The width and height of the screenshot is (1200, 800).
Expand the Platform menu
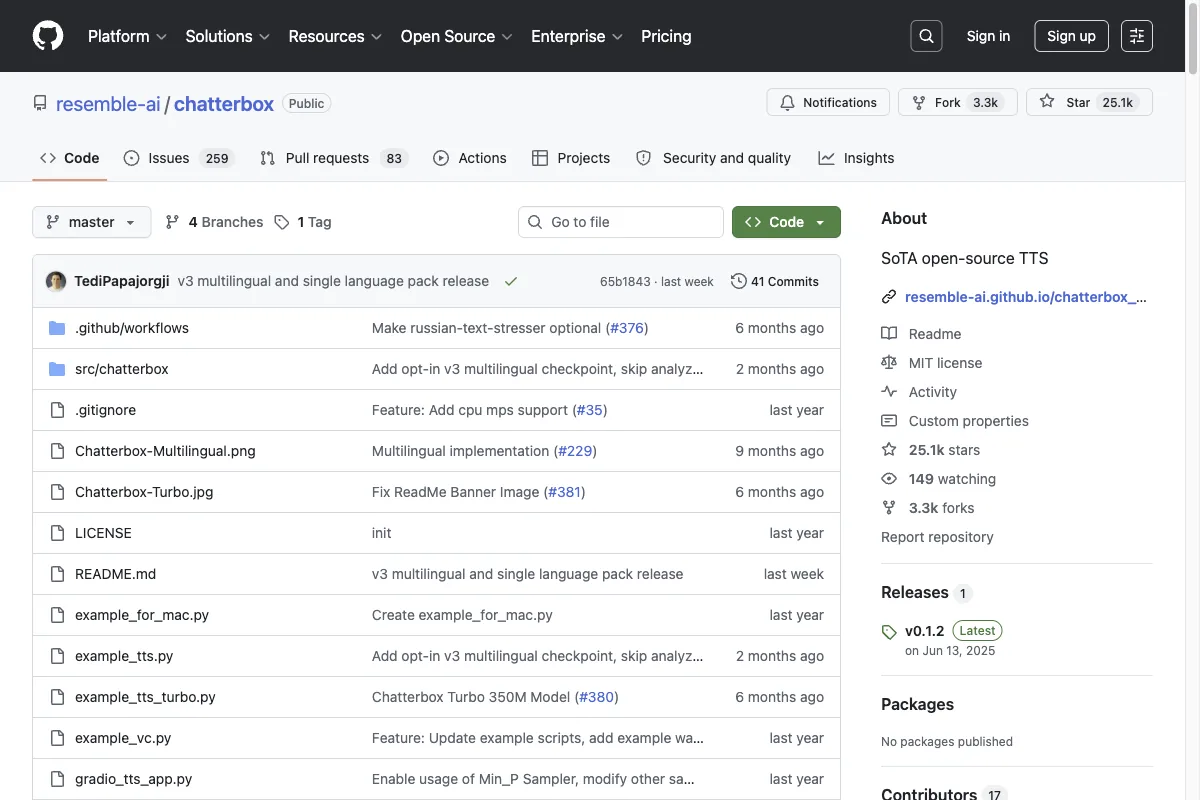pyautogui.click(x=127, y=36)
